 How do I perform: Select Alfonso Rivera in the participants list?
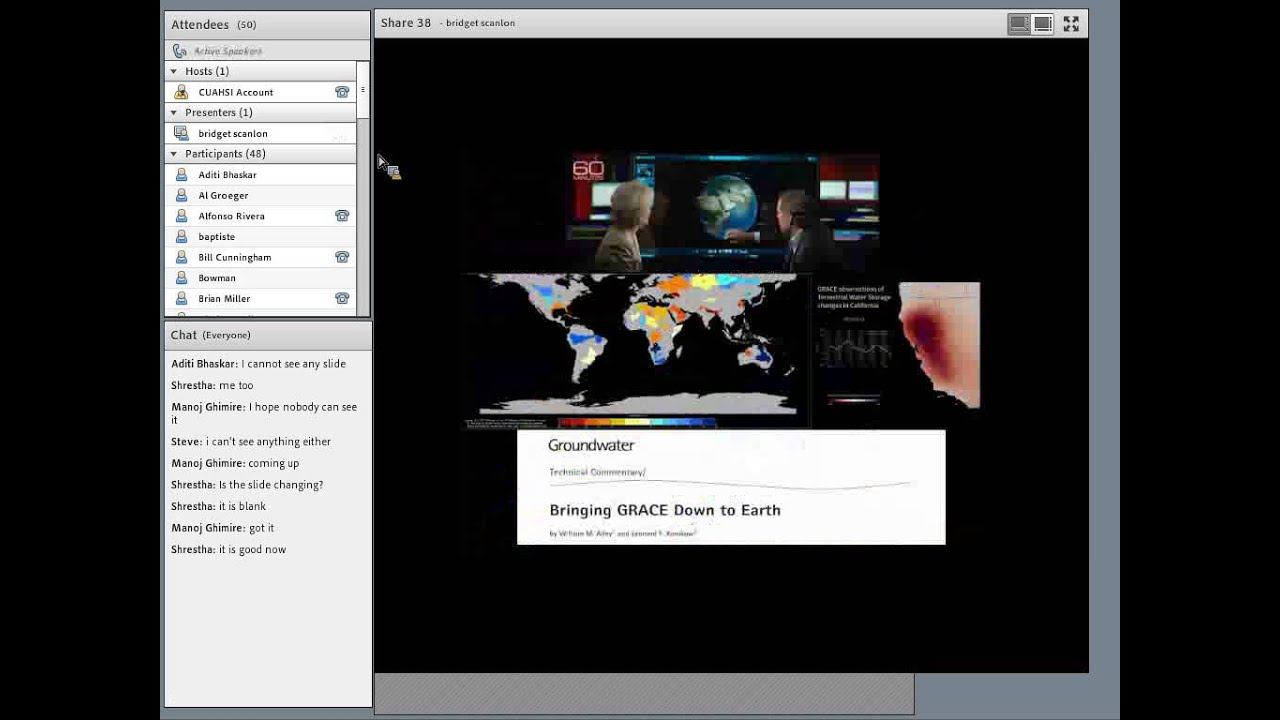point(260,216)
